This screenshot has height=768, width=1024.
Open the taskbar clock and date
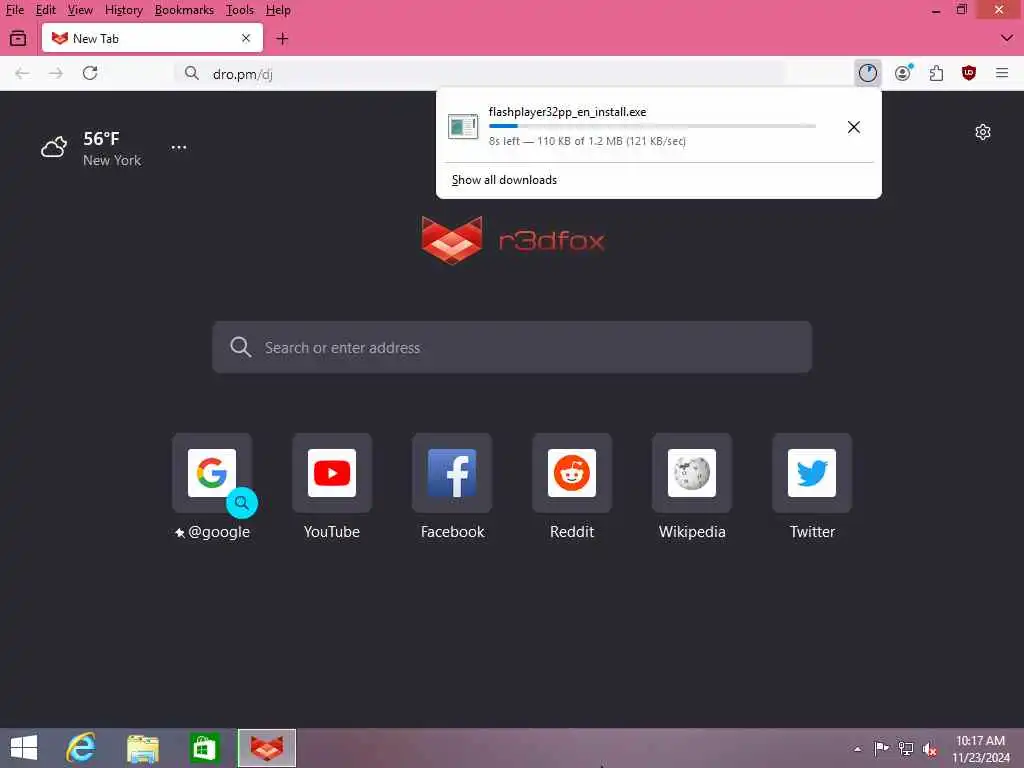pyautogui.click(x=980, y=748)
